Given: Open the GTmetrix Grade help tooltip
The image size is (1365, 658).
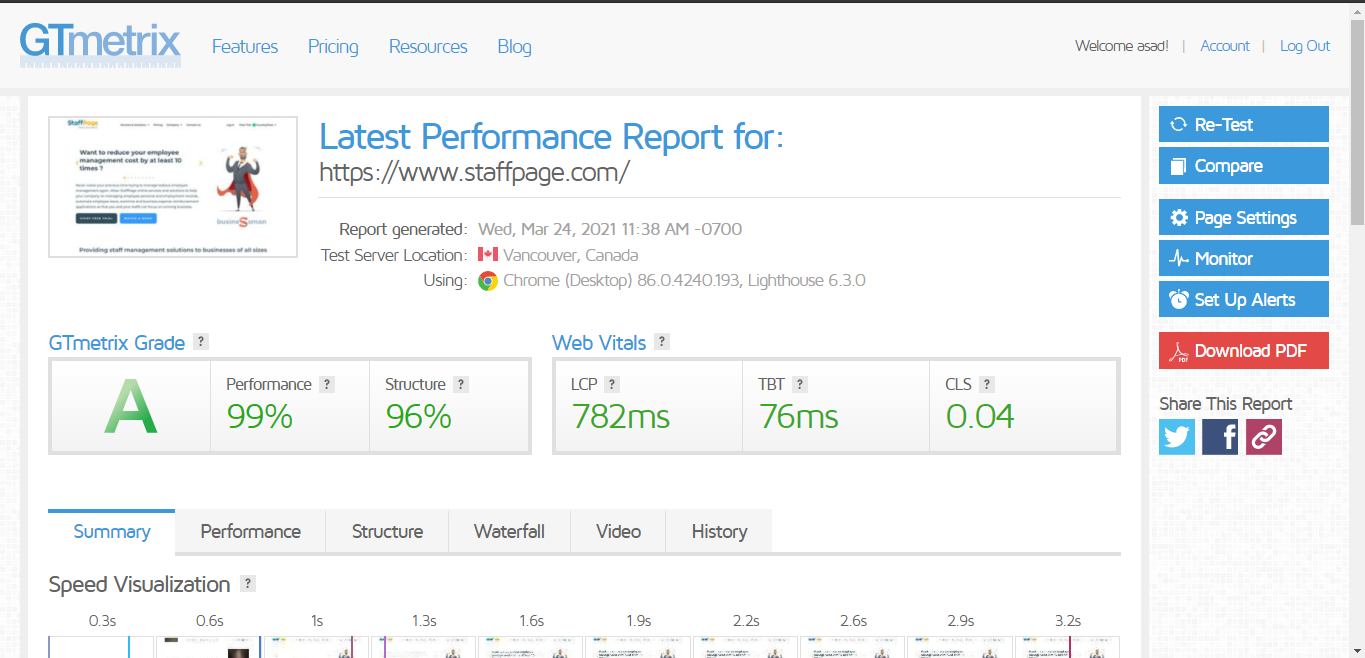Looking at the screenshot, I should (x=201, y=341).
